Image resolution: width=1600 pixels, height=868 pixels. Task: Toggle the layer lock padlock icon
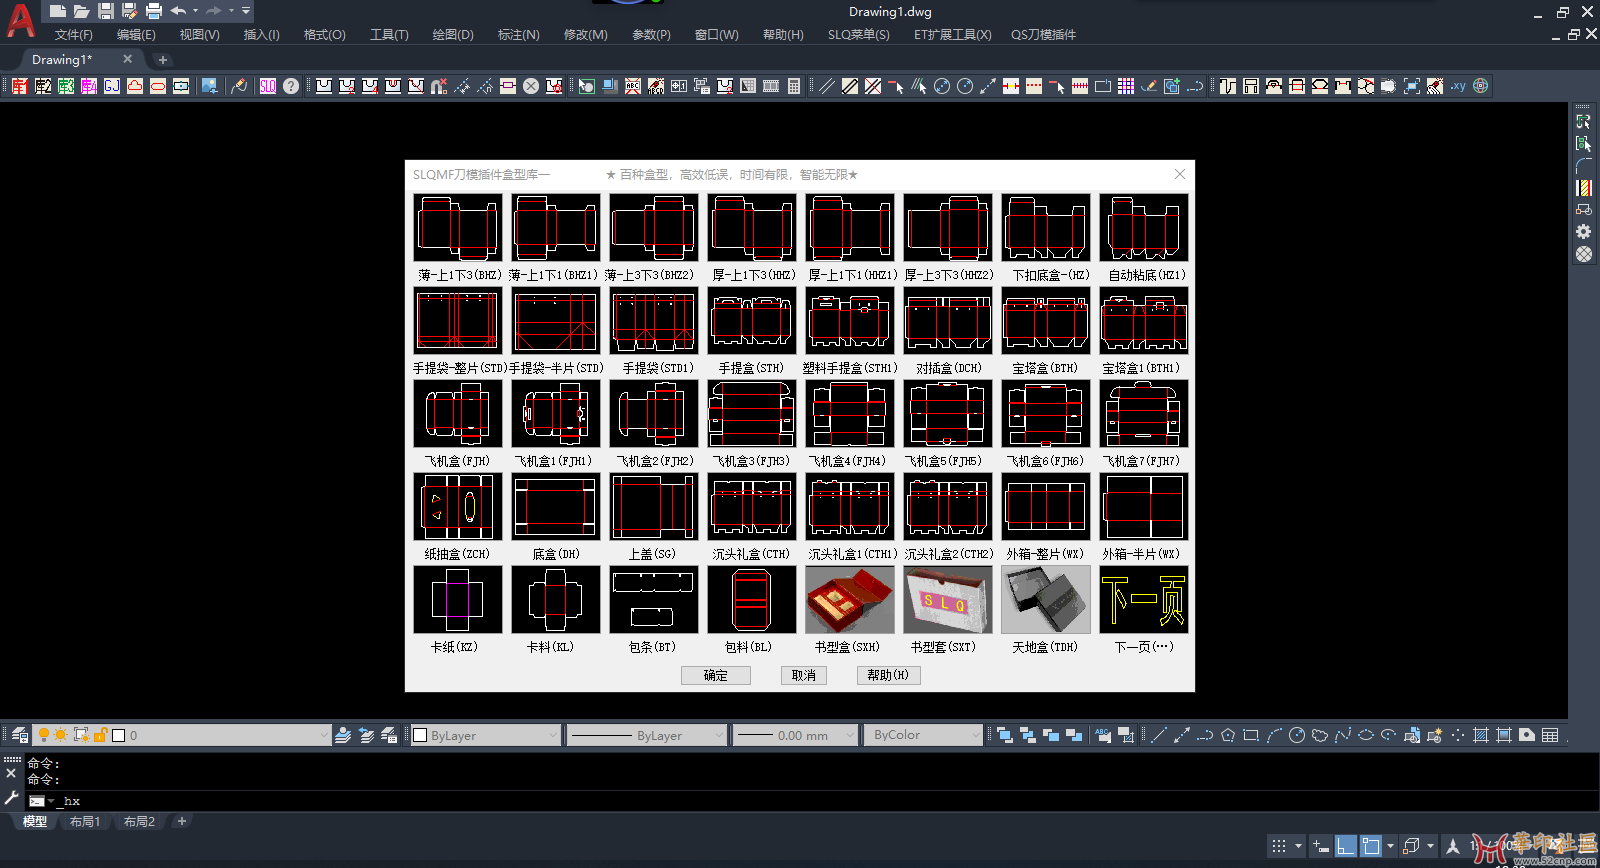tap(100, 735)
